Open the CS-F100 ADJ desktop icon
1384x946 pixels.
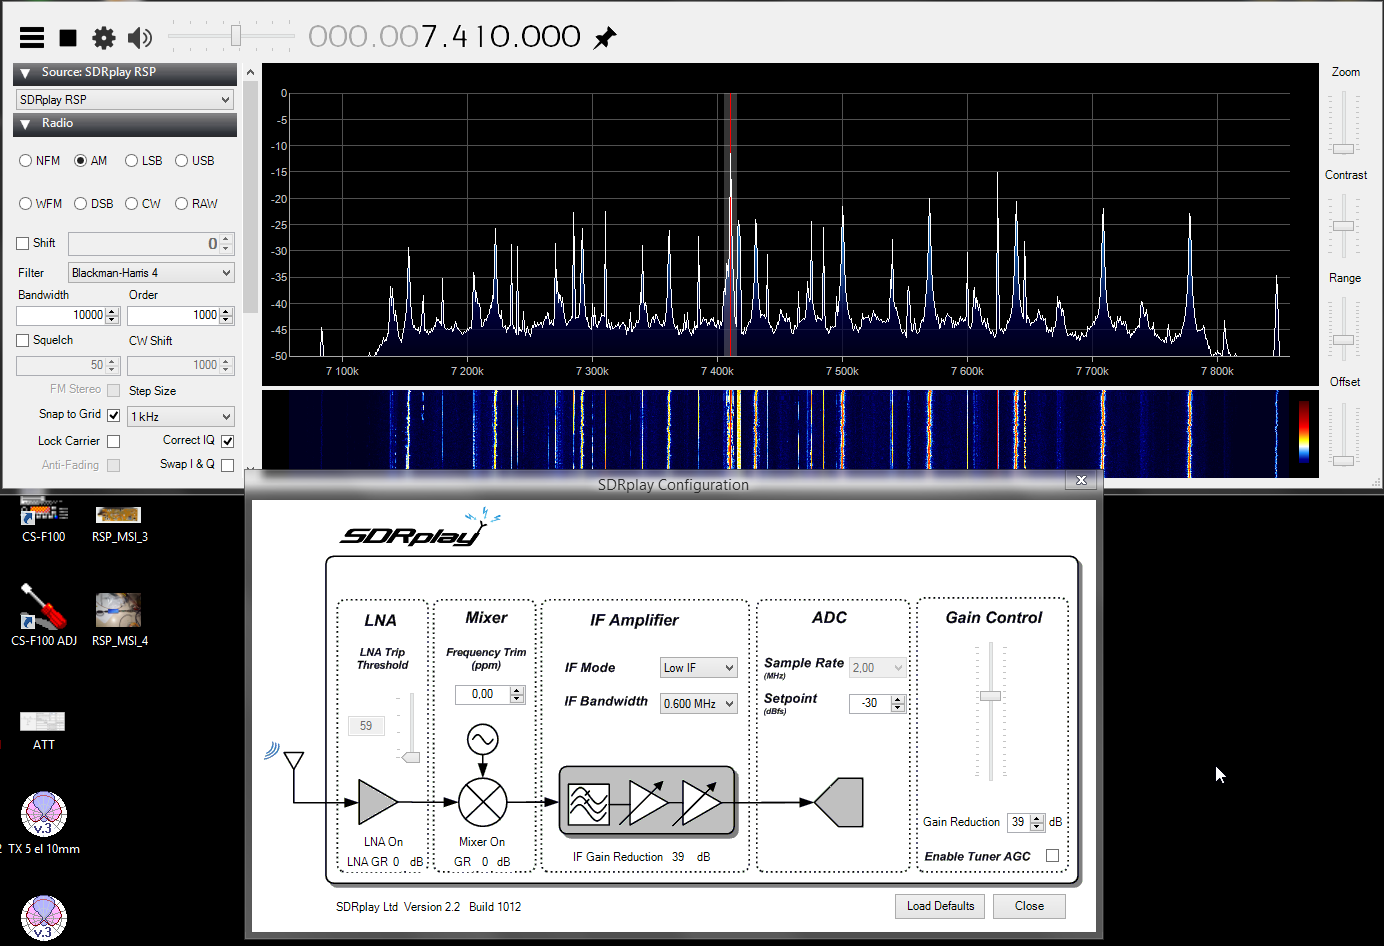pos(44,616)
